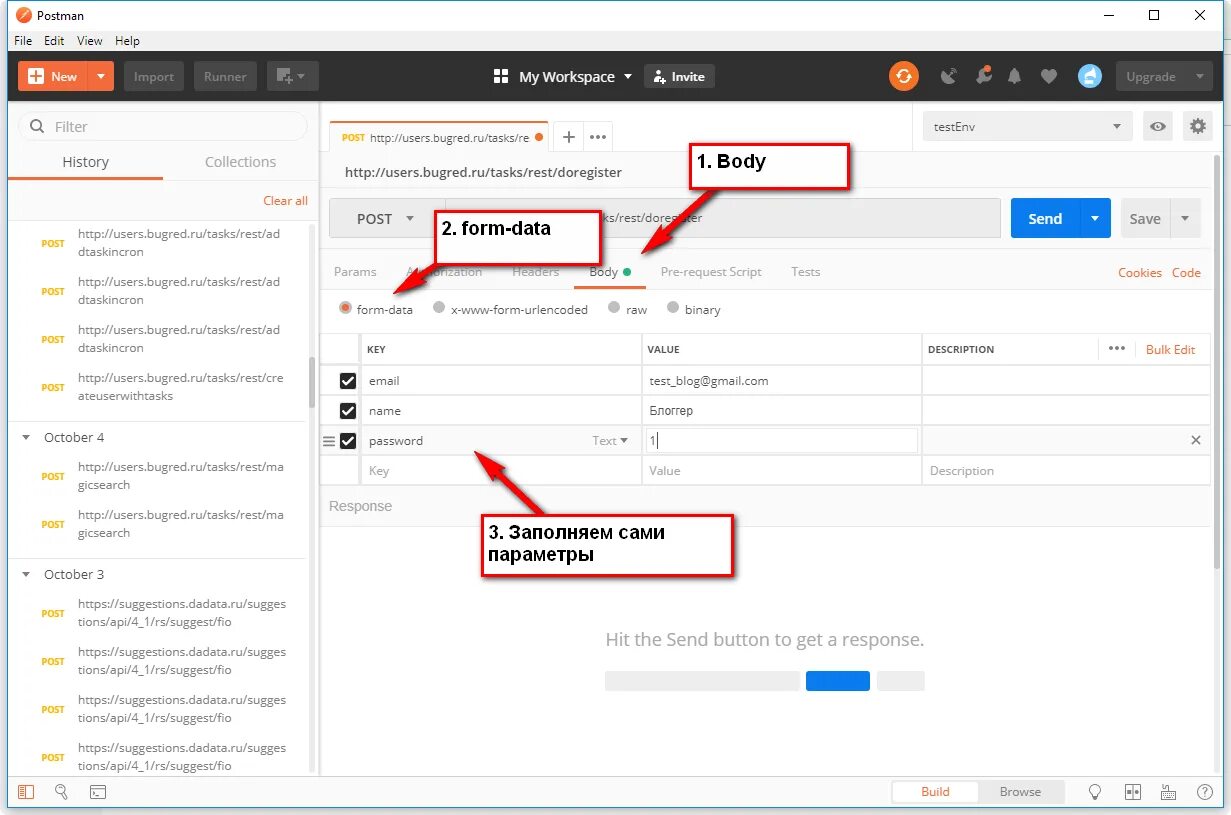Click Clear all history link
The width and height of the screenshot is (1231, 815).
(x=285, y=201)
